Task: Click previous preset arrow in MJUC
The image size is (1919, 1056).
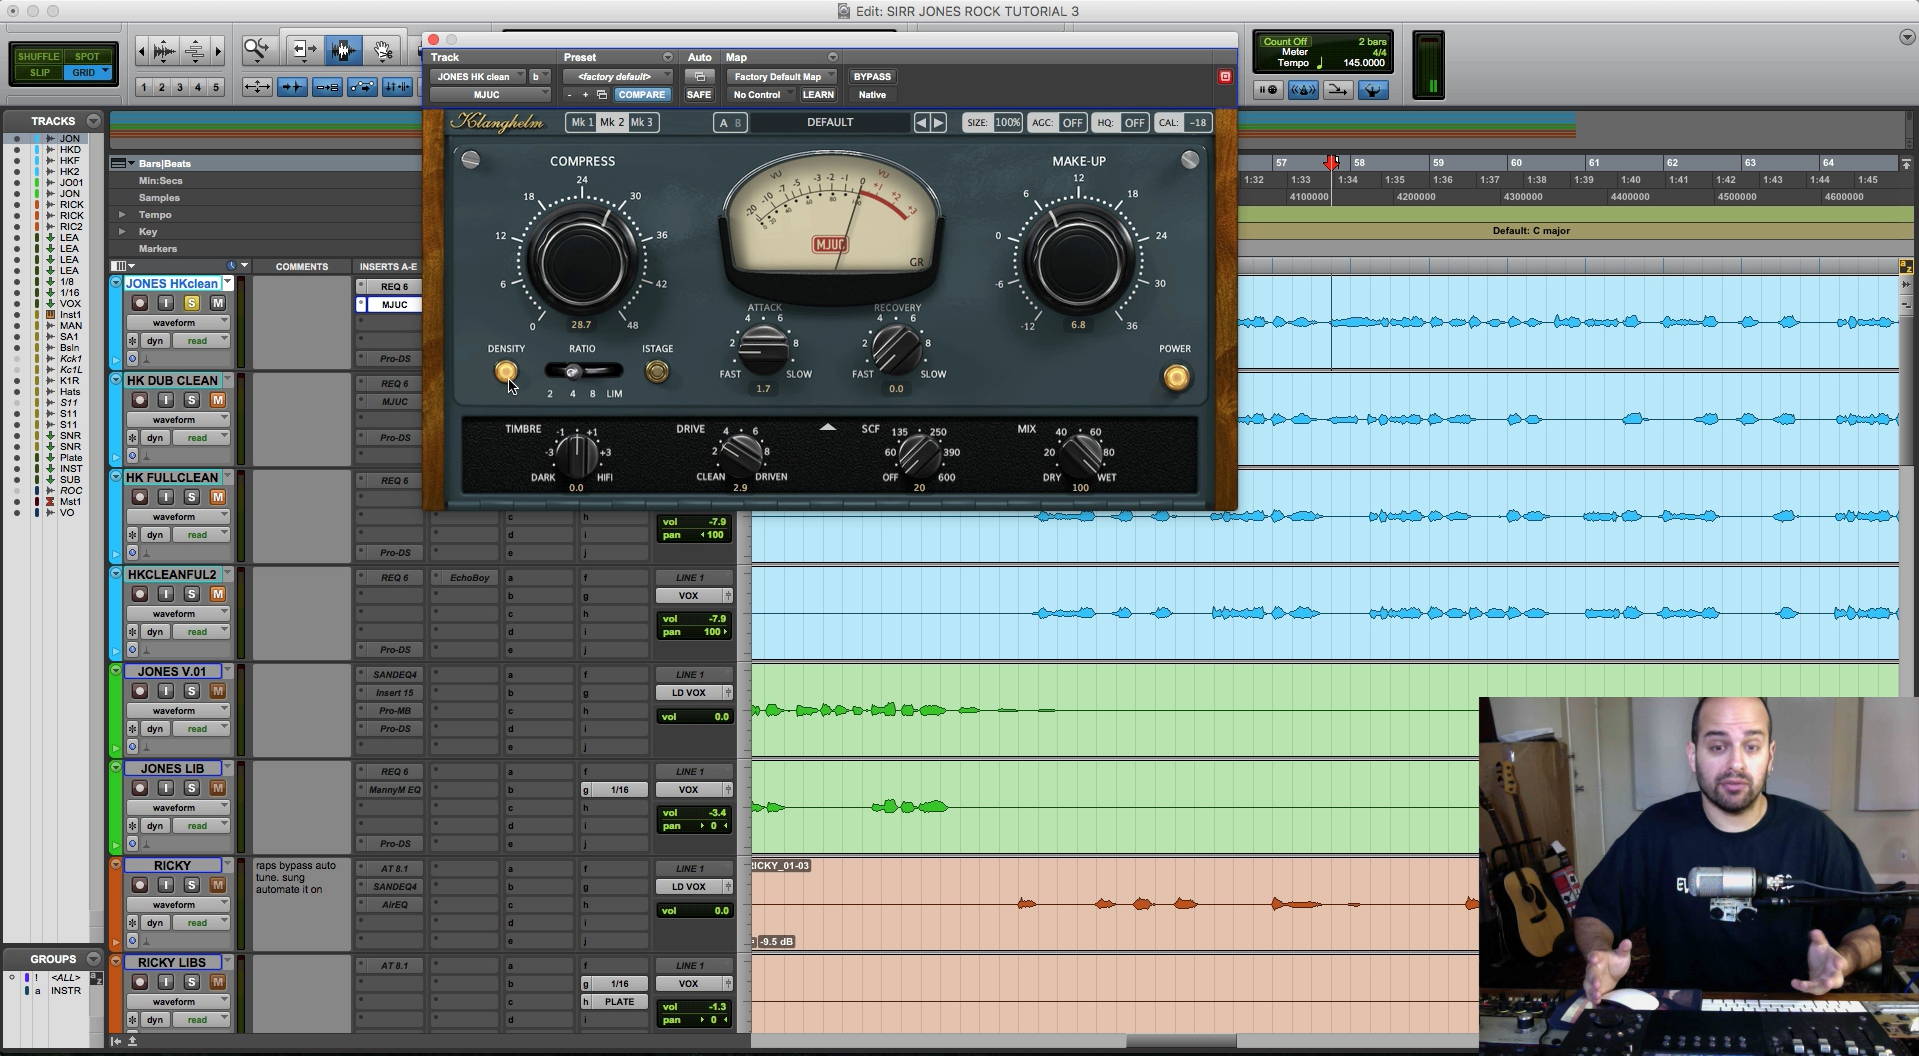Action: pos(921,122)
